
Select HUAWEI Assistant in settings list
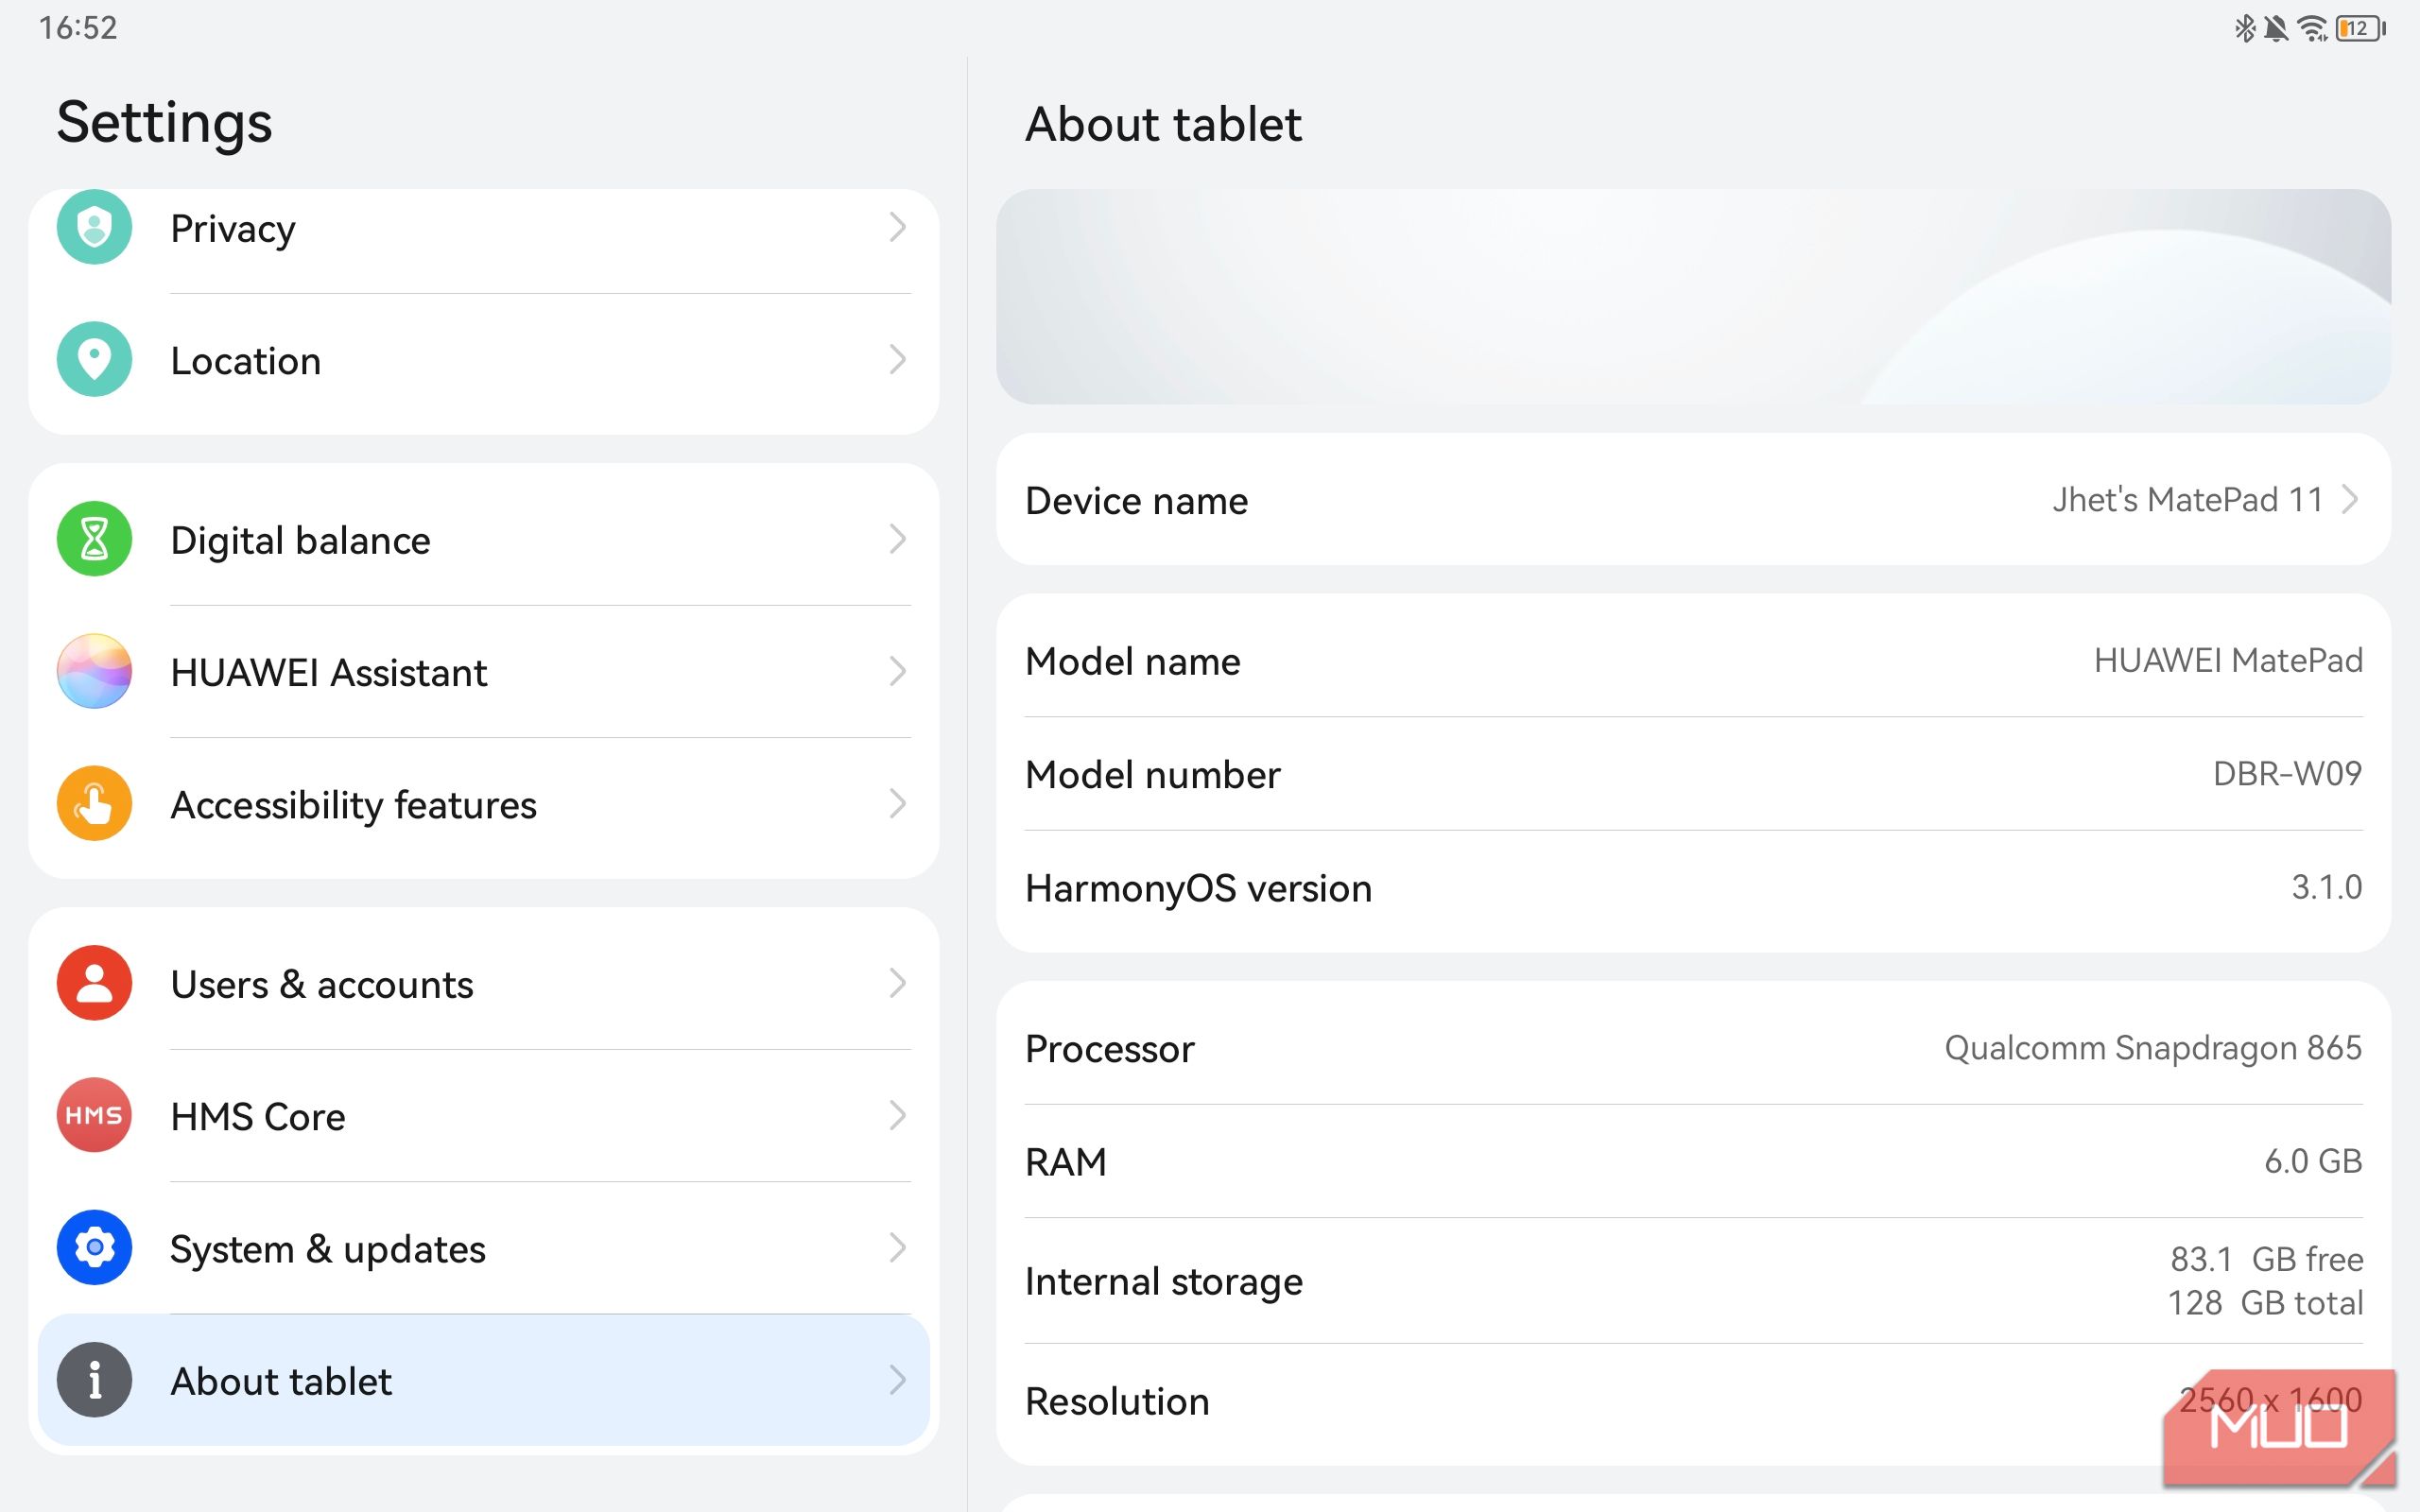pos(484,672)
